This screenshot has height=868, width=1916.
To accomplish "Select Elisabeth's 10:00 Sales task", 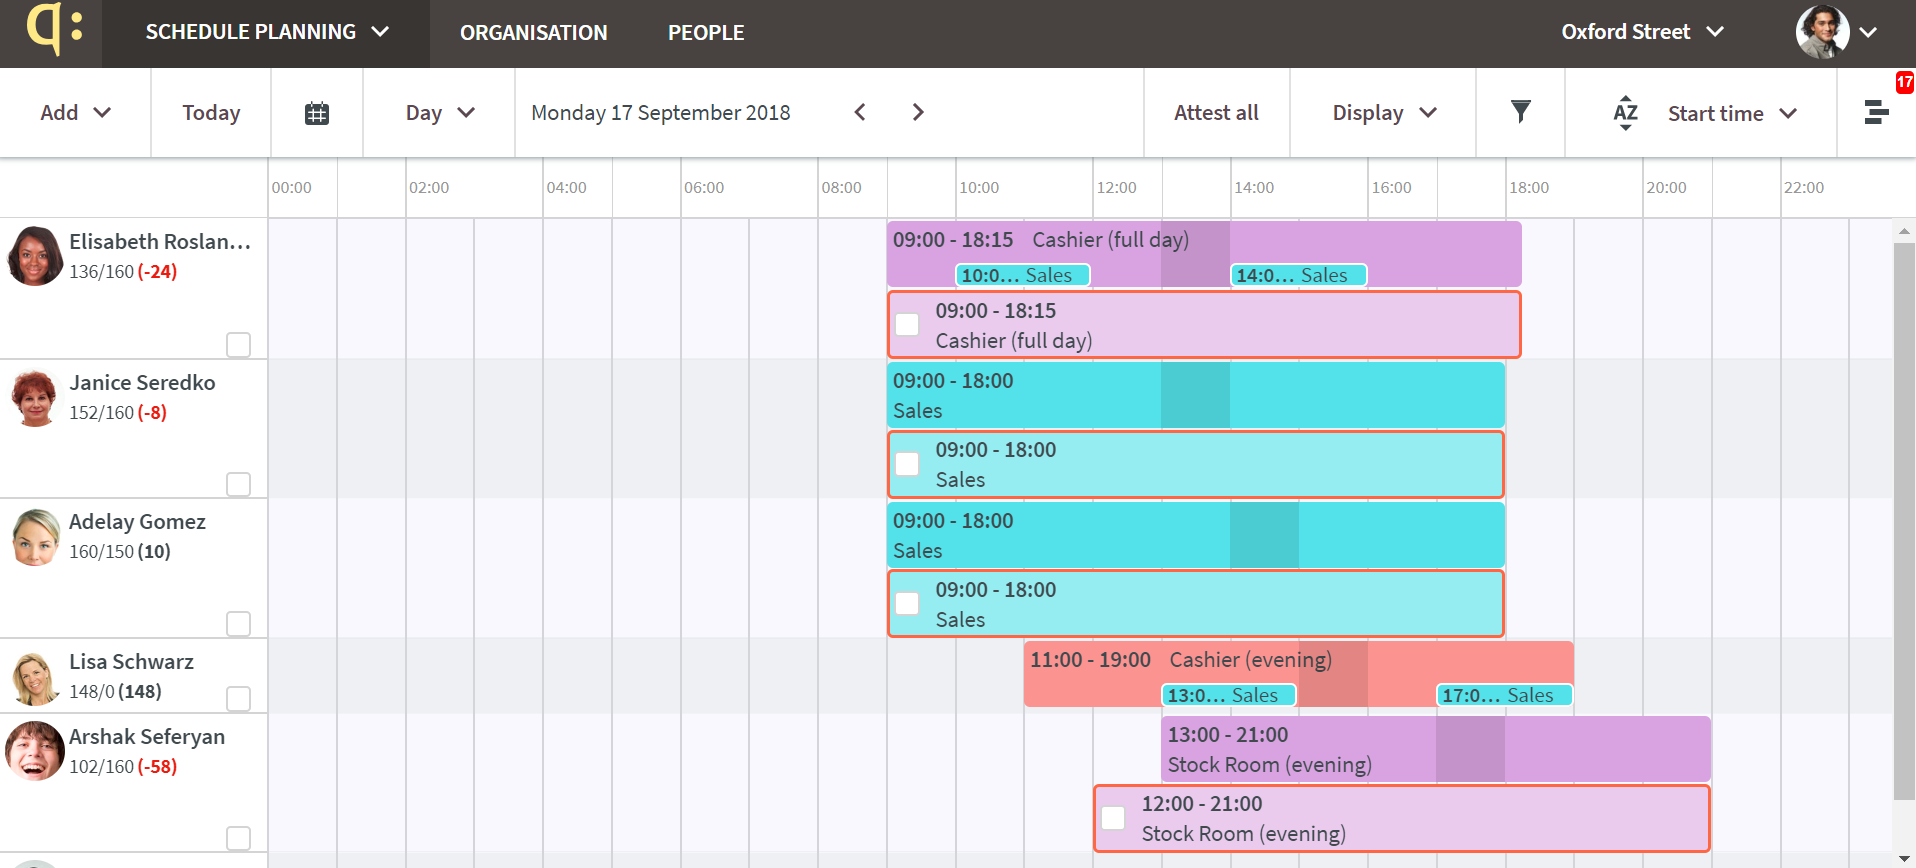I will click(x=1022, y=275).
